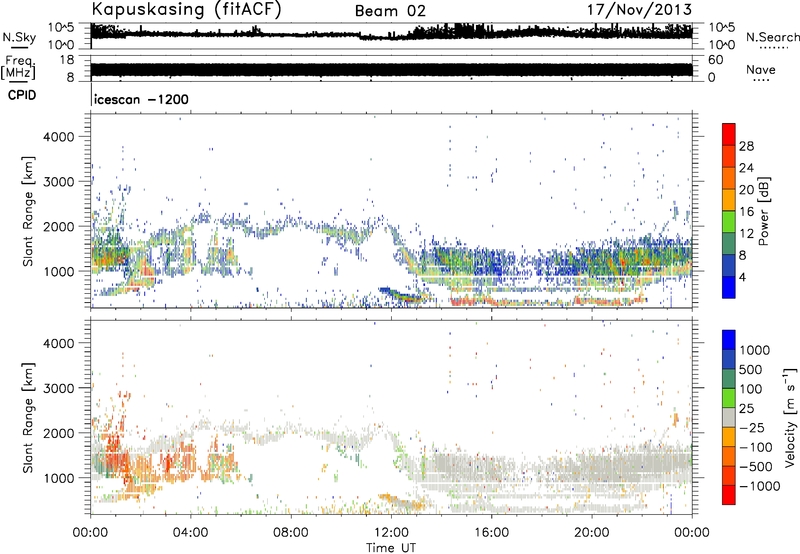This screenshot has height=554, width=800.
Task: Click the "4000" tick on the velocity panel
Action: tap(59, 343)
